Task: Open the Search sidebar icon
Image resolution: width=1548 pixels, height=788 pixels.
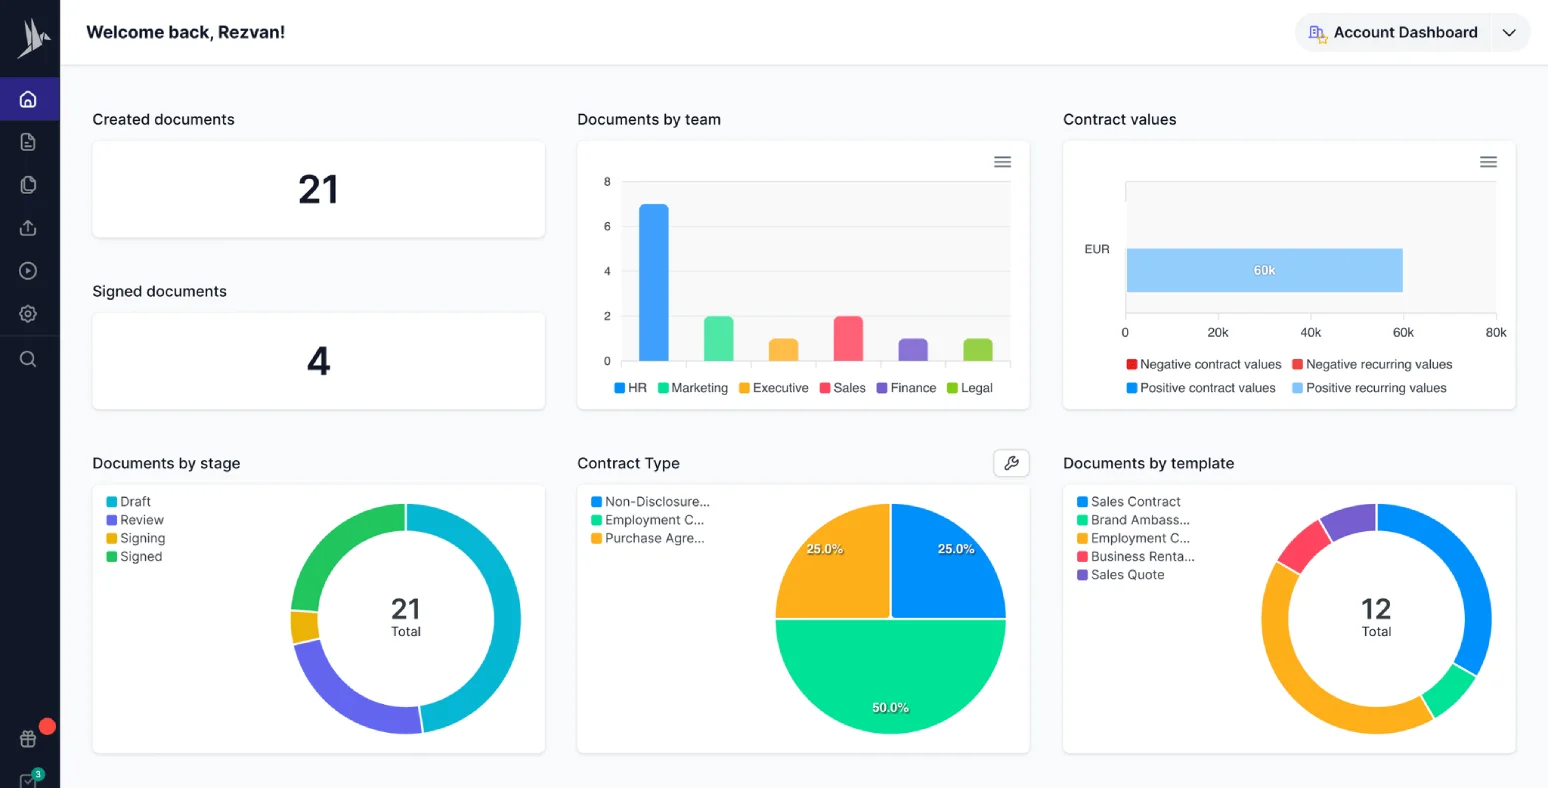Action: (x=28, y=359)
